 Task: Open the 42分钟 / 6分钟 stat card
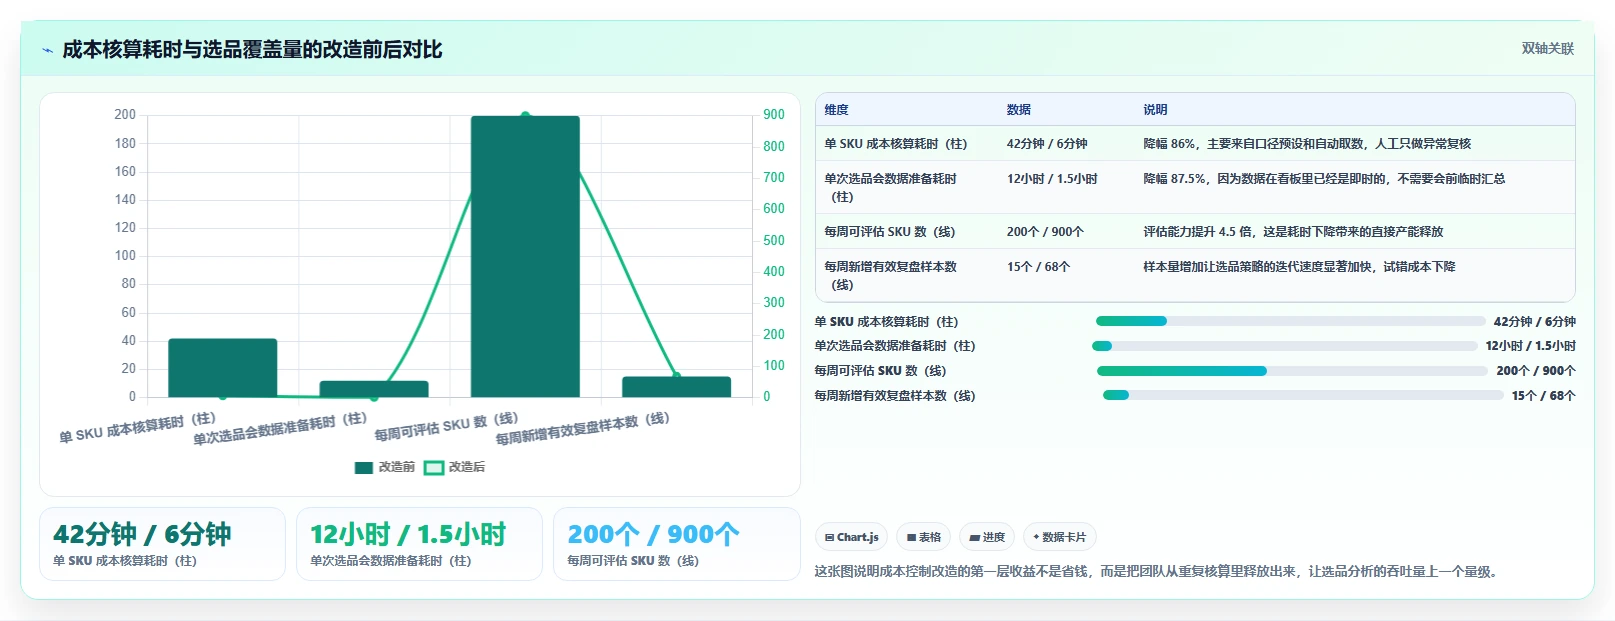coord(162,544)
